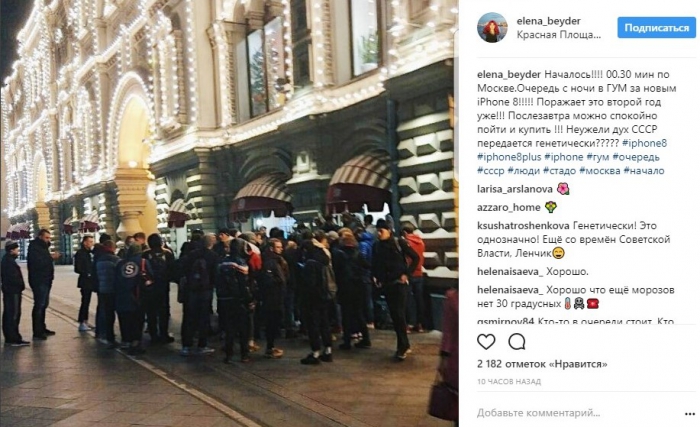Open elena_beyder username in header
700x427 pixels.
click(548, 21)
